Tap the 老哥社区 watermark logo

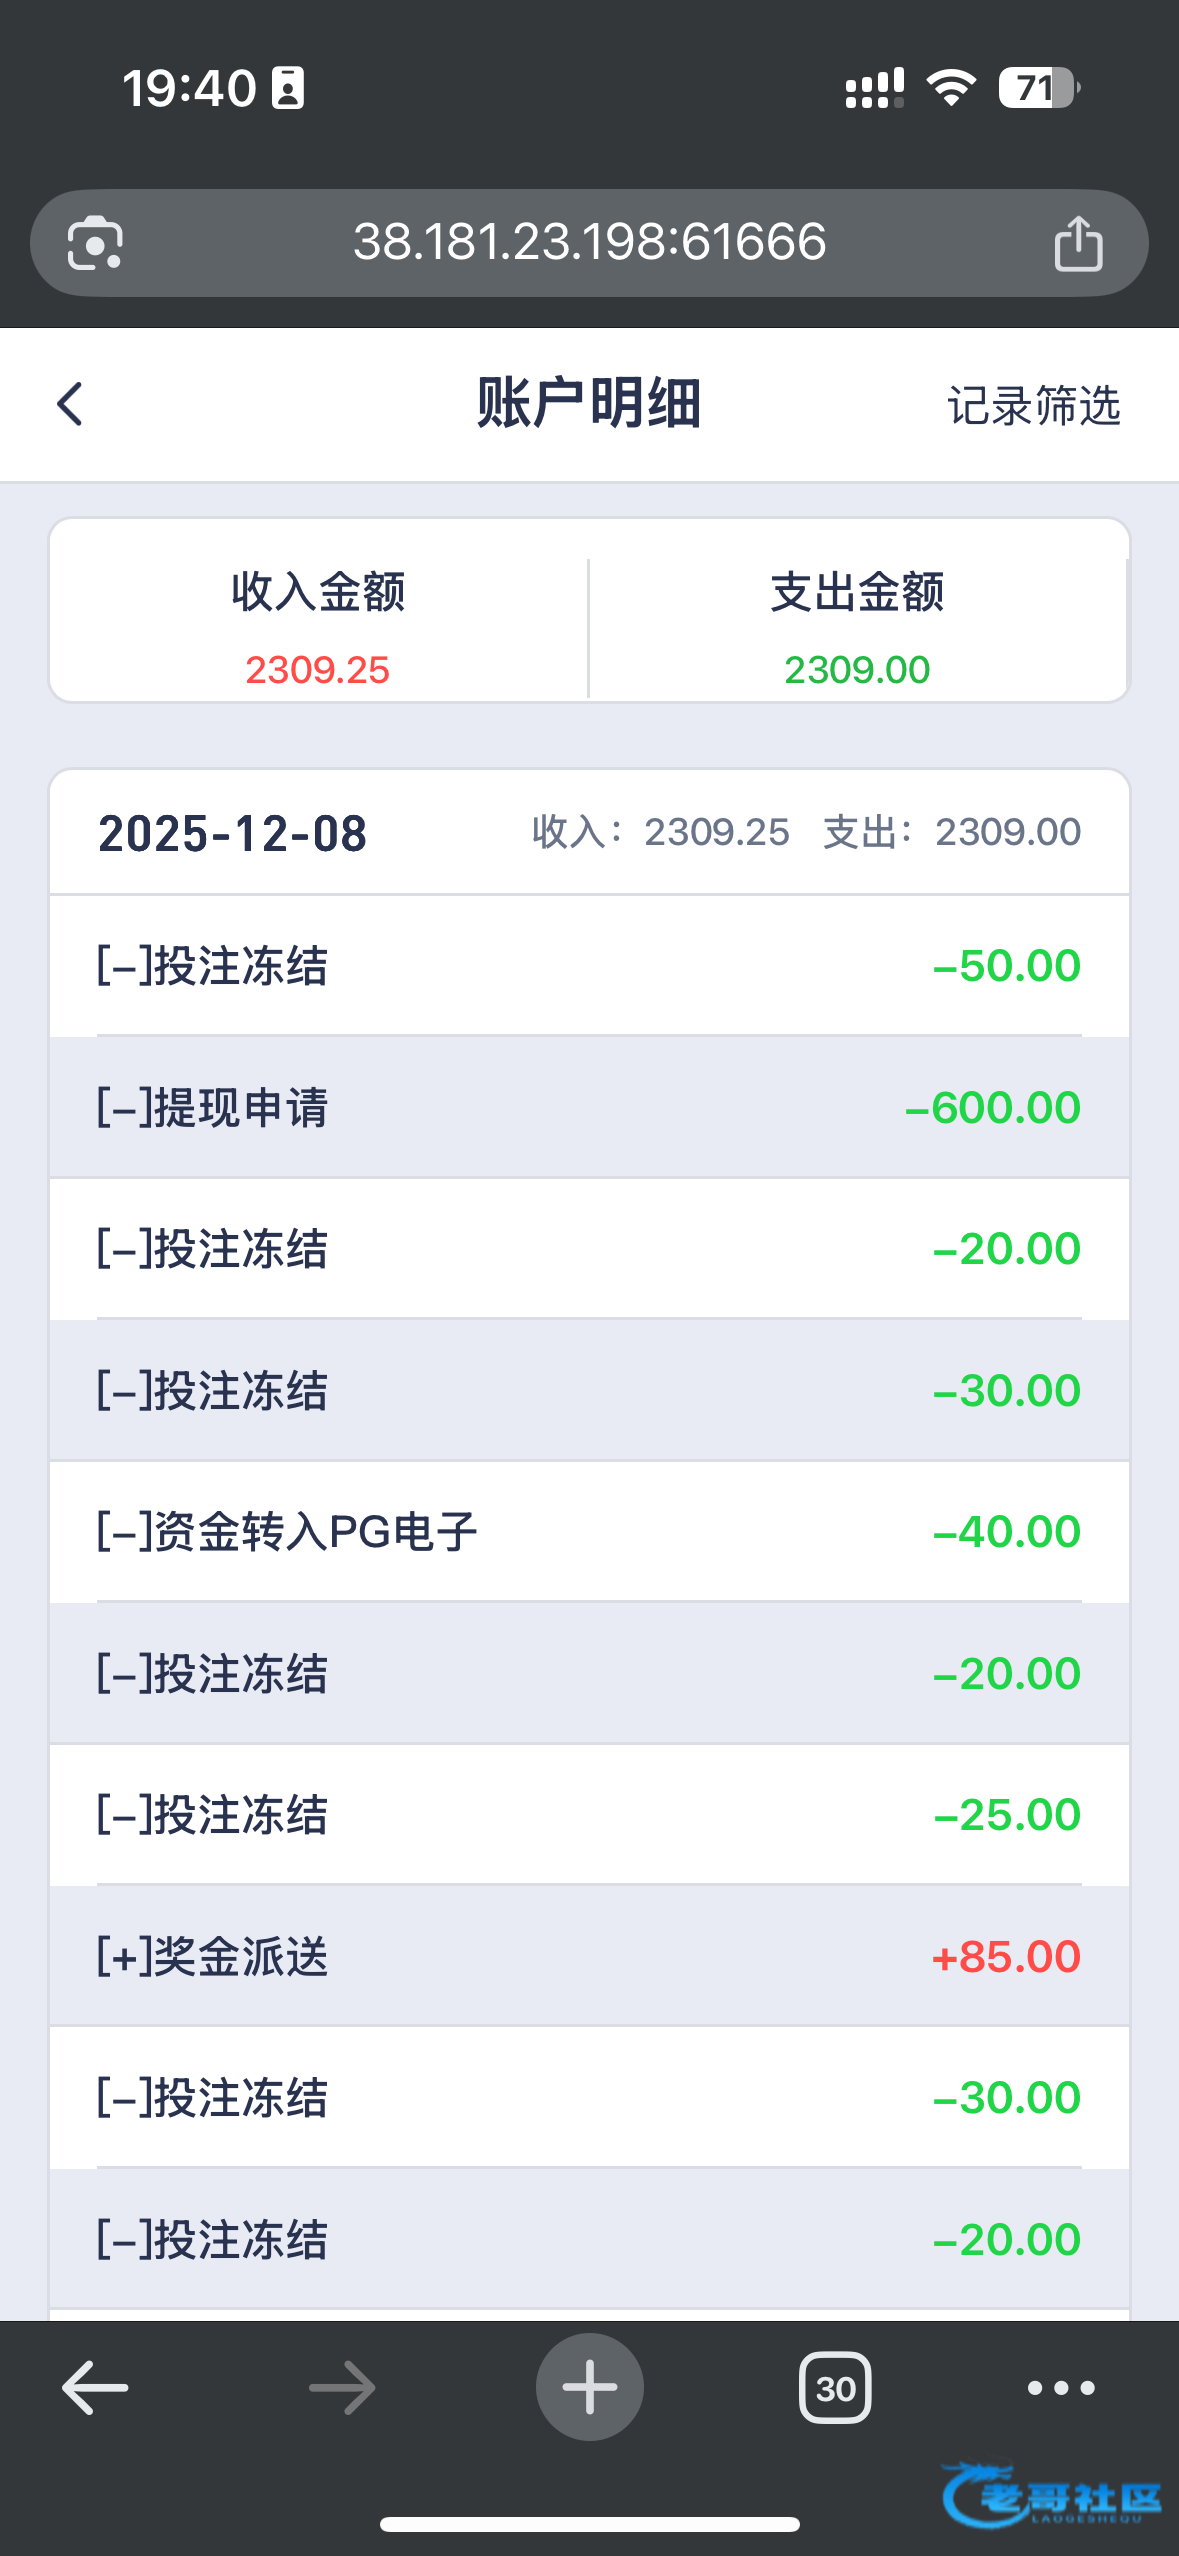1052,2497
